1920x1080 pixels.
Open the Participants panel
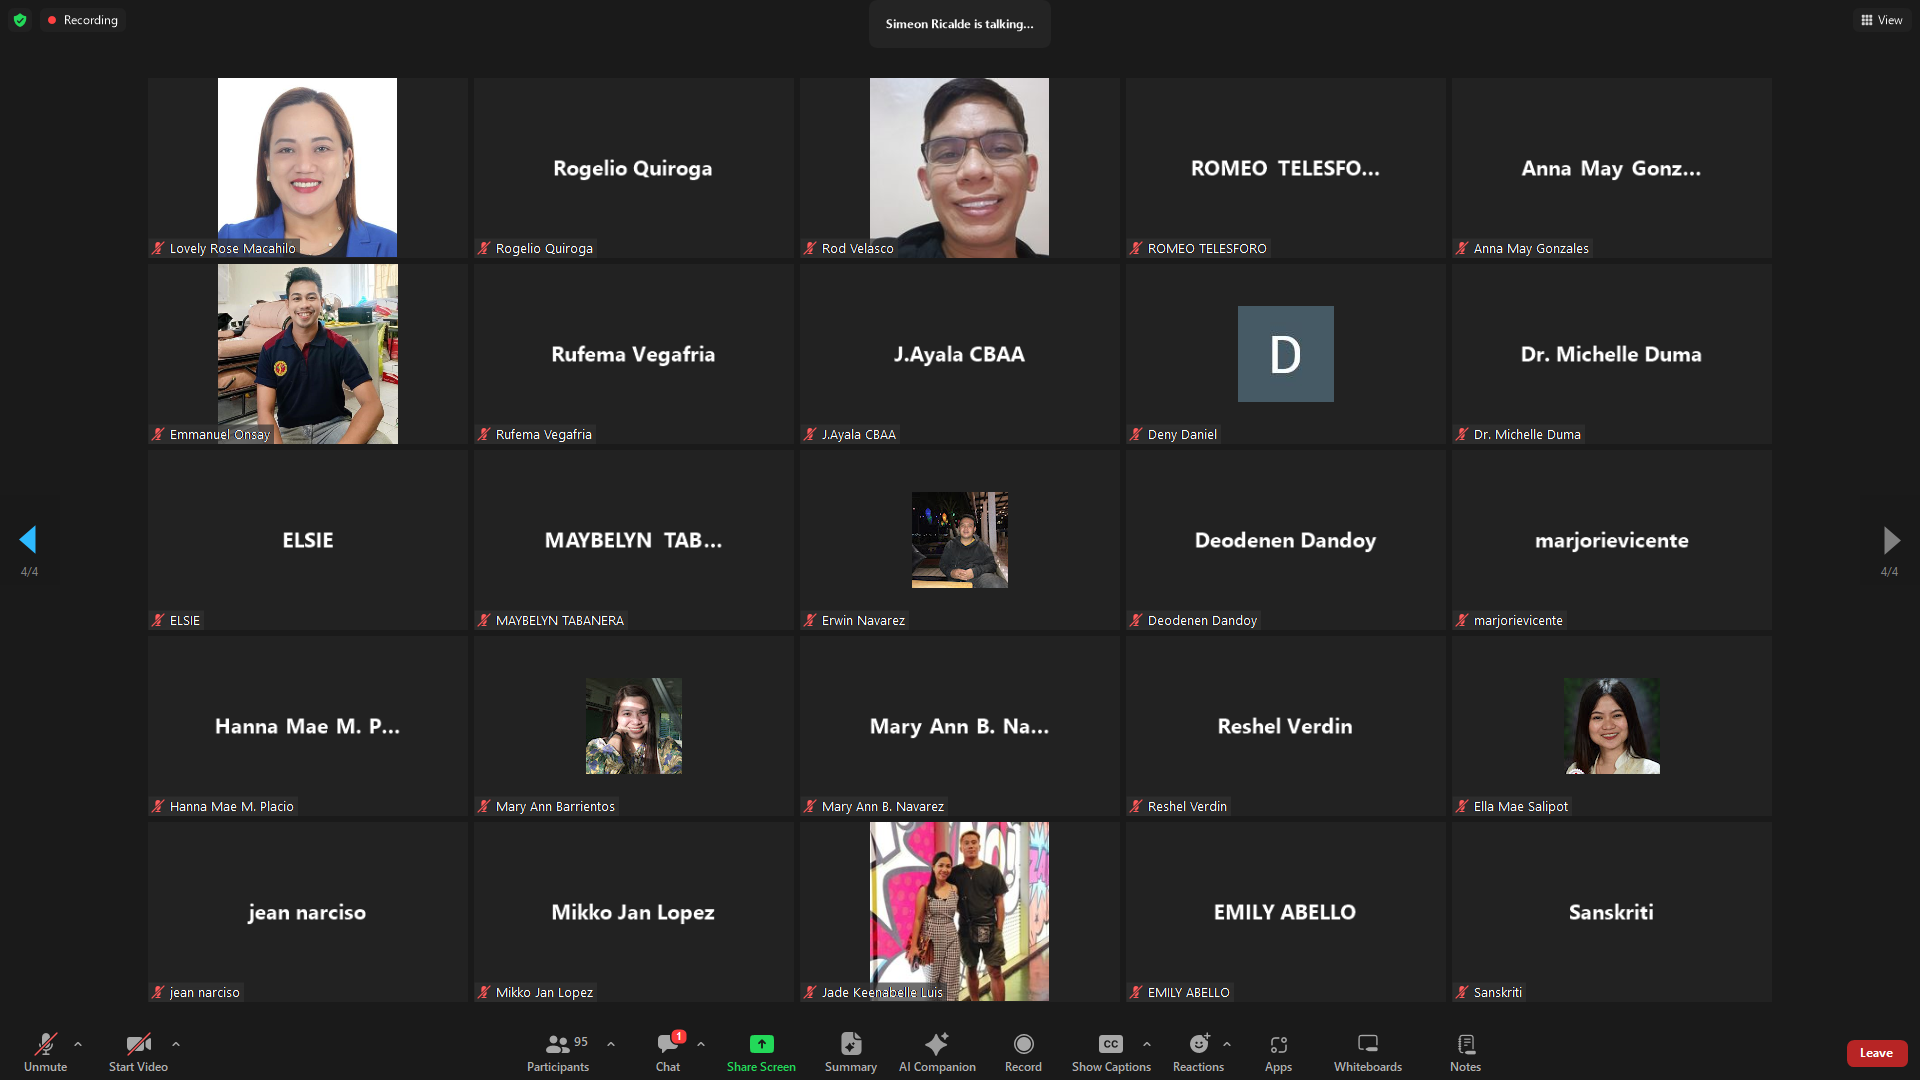558,1052
